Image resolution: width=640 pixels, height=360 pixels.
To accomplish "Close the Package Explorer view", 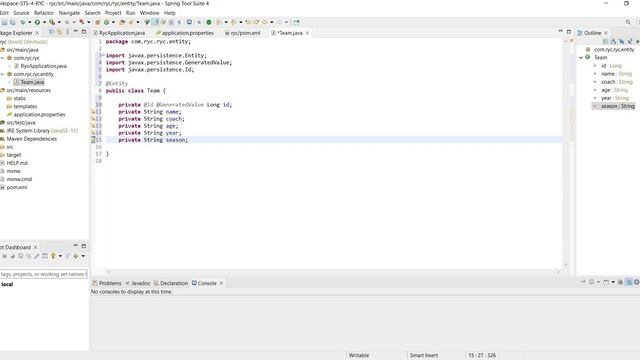I will point(37,33).
